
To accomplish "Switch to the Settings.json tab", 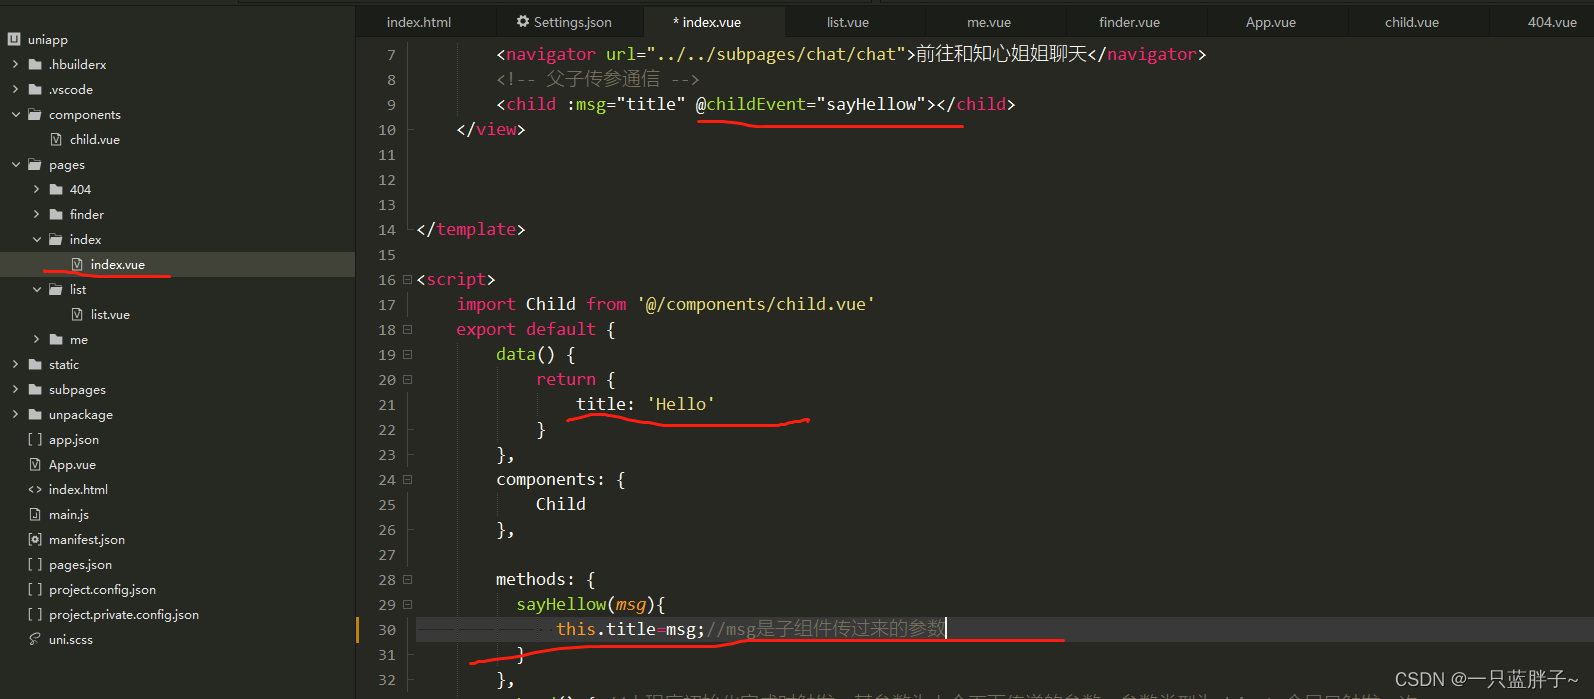I will click(571, 22).
